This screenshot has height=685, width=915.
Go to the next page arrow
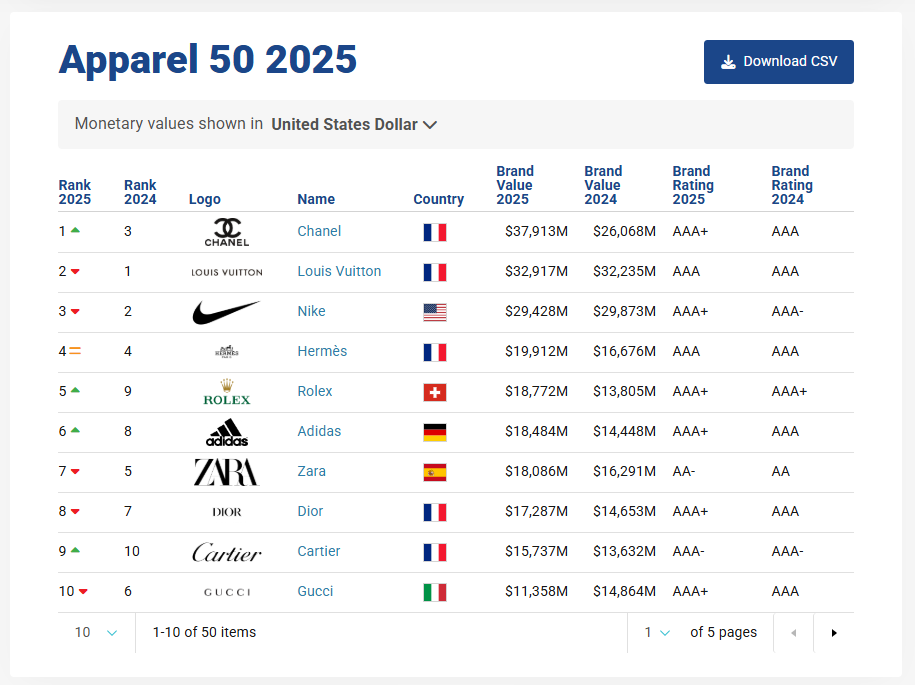tap(834, 633)
